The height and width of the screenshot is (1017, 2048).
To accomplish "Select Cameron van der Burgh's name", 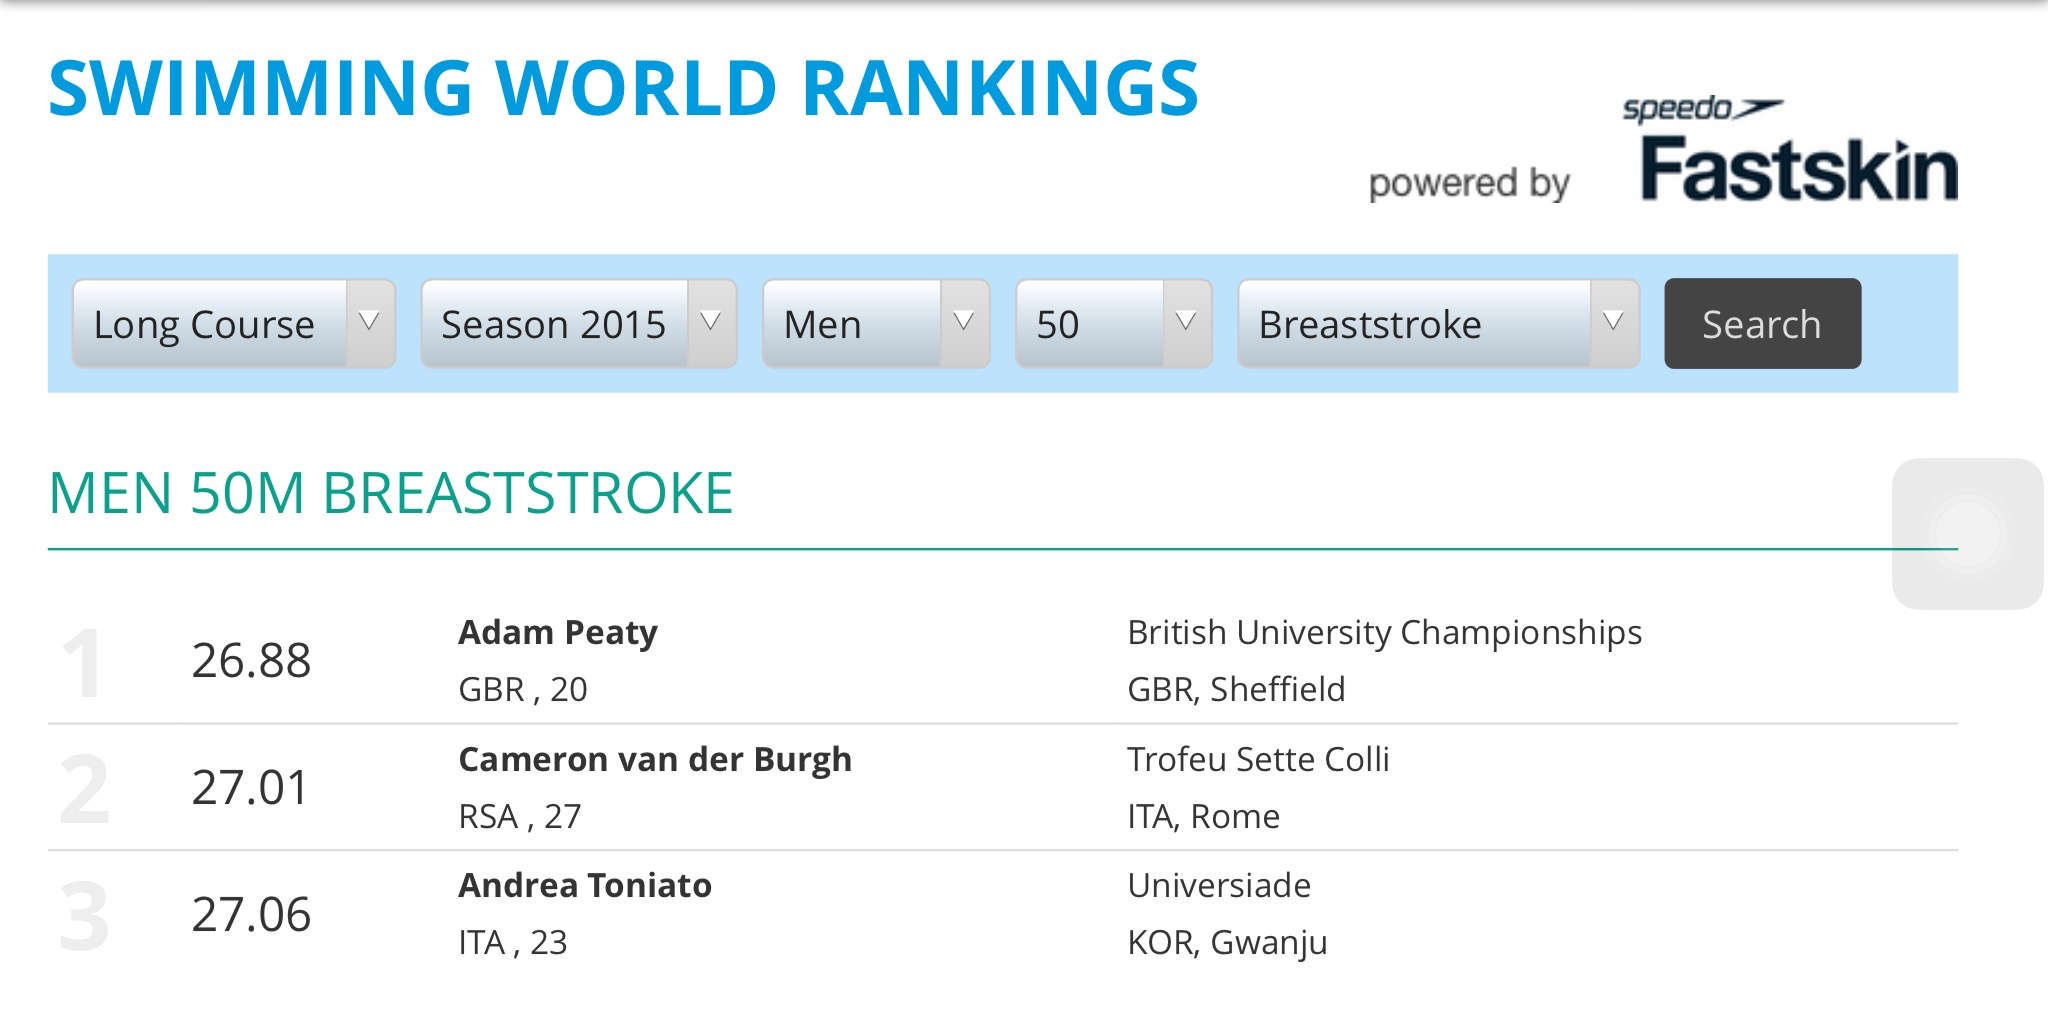I will (655, 760).
